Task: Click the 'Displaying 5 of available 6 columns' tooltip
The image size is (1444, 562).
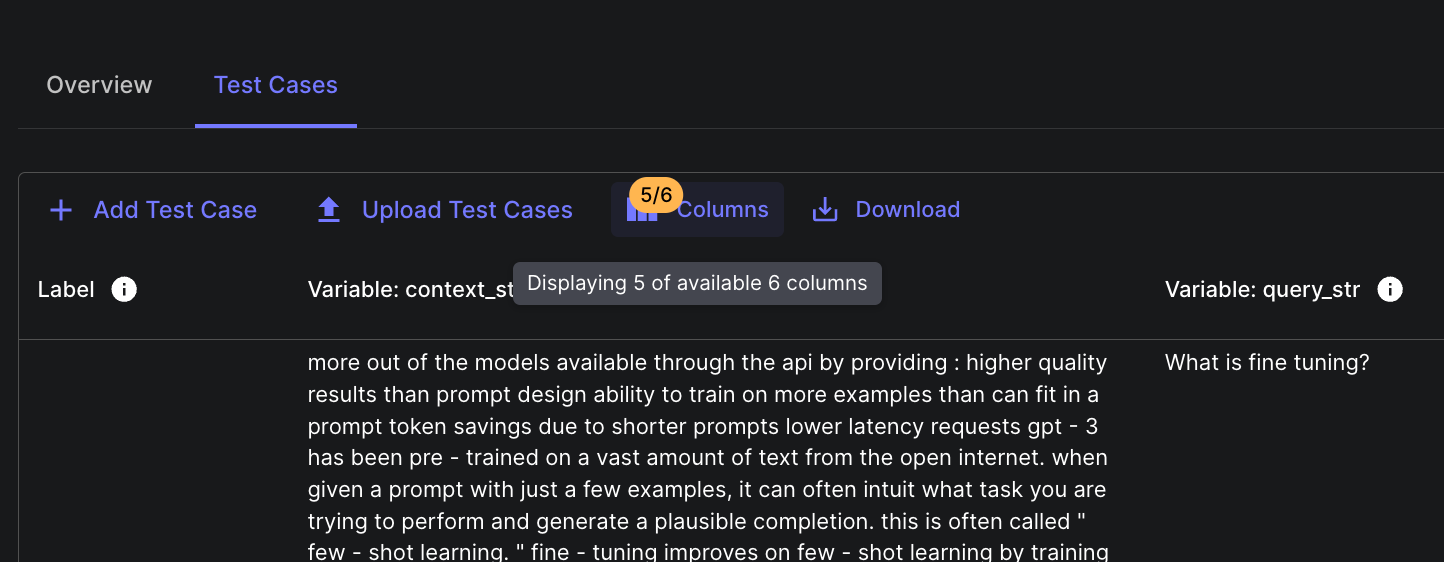Action: pyautogui.click(x=697, y=283)
